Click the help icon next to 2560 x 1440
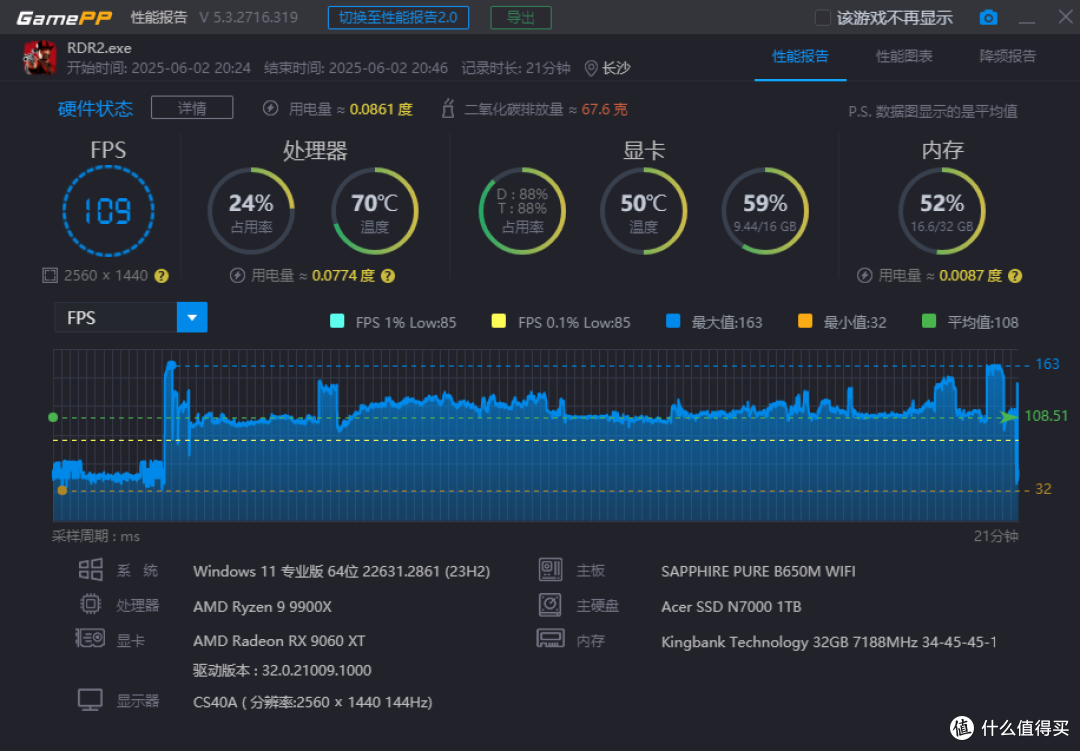The width and height of the screenshot is (1080, 751). point(161,276)
